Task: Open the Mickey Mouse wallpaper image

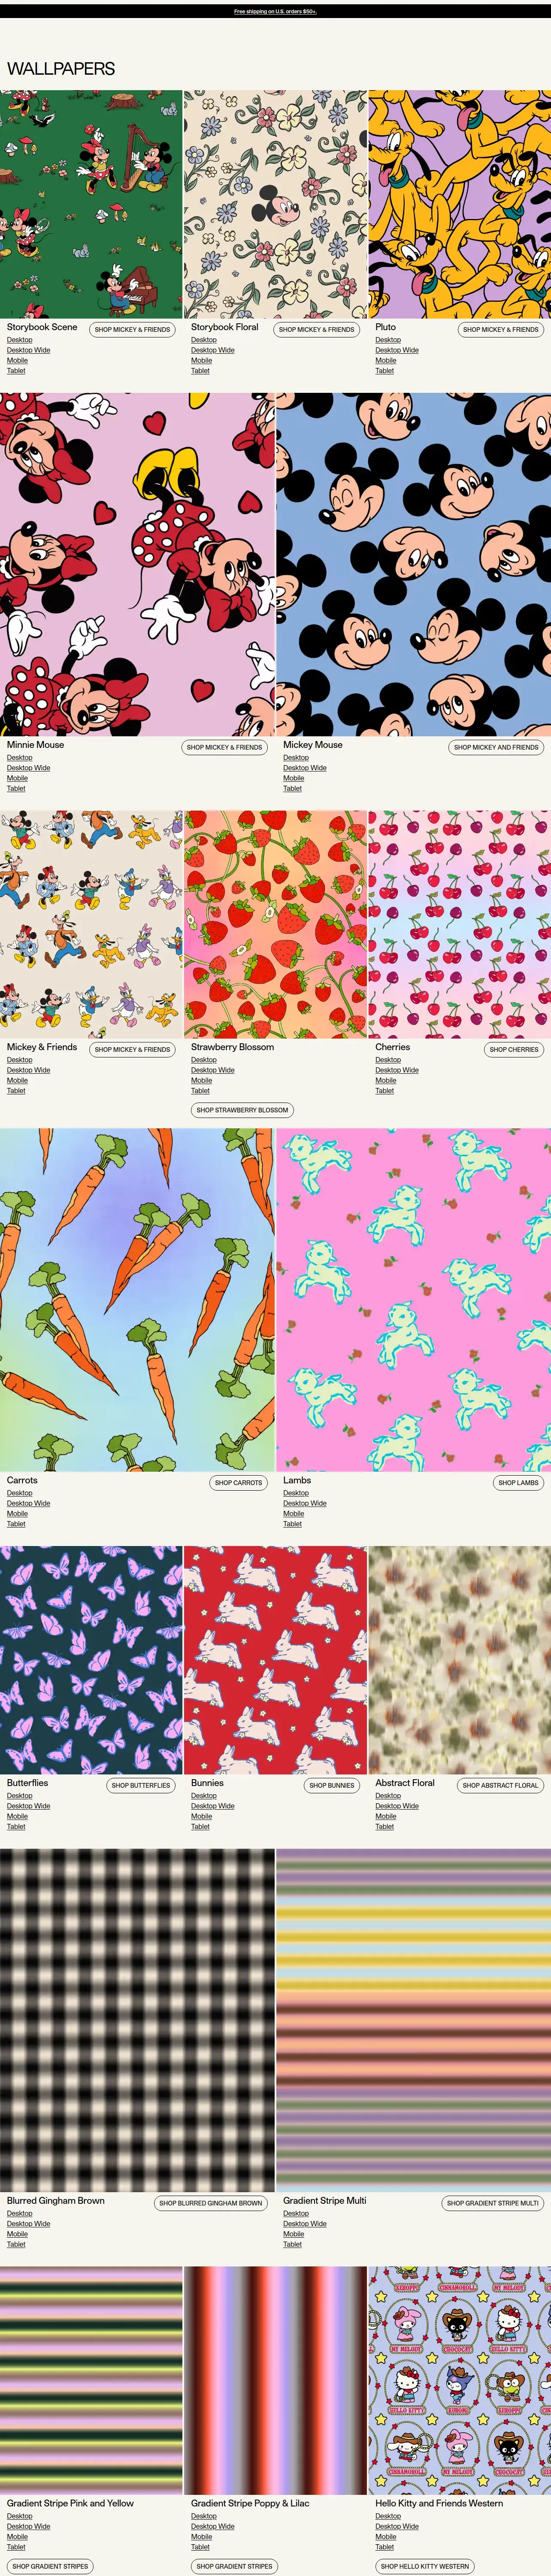Action: [x=414, y=564]
